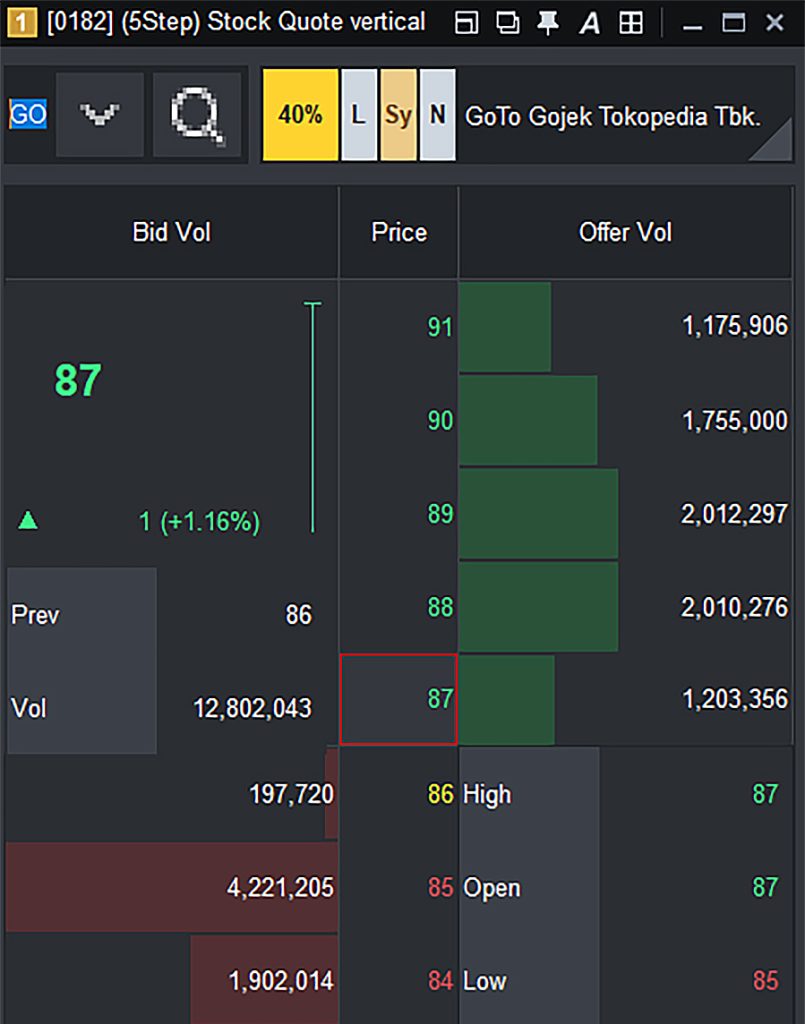Select the Bid Vol column header
This screenshot has width=805, height=1024.
[172, 232]
